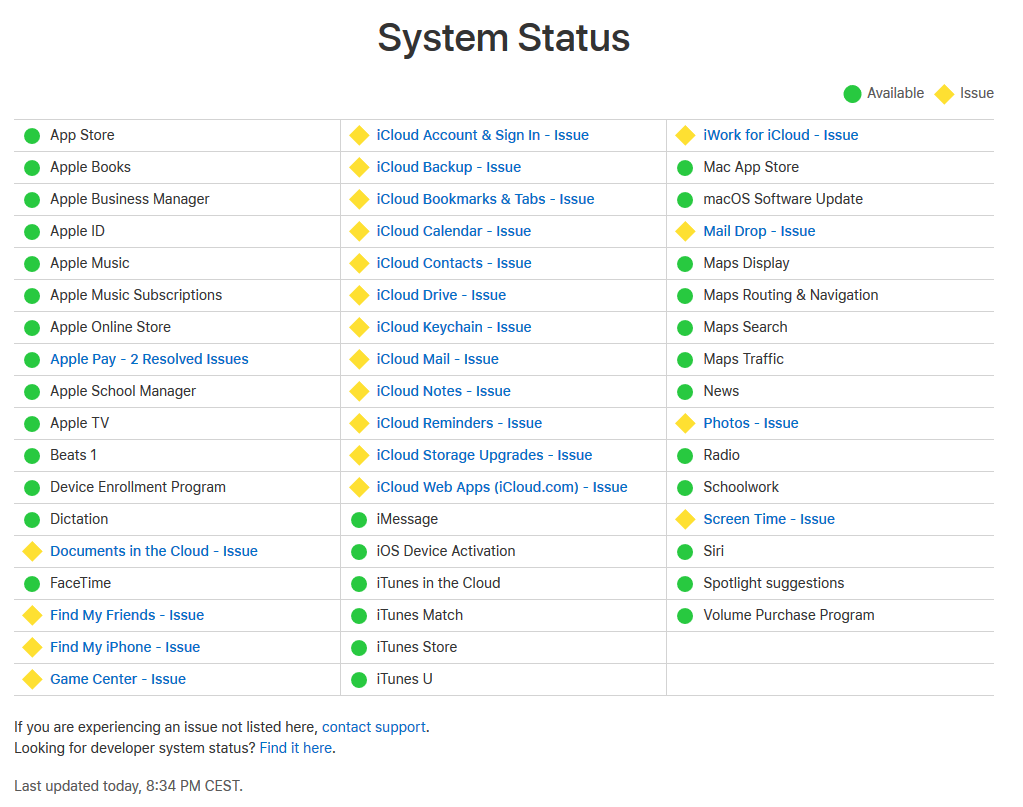Screen dimensions: 1023x807
Task: Open the Photos issue details
Action: click(751, 423)
